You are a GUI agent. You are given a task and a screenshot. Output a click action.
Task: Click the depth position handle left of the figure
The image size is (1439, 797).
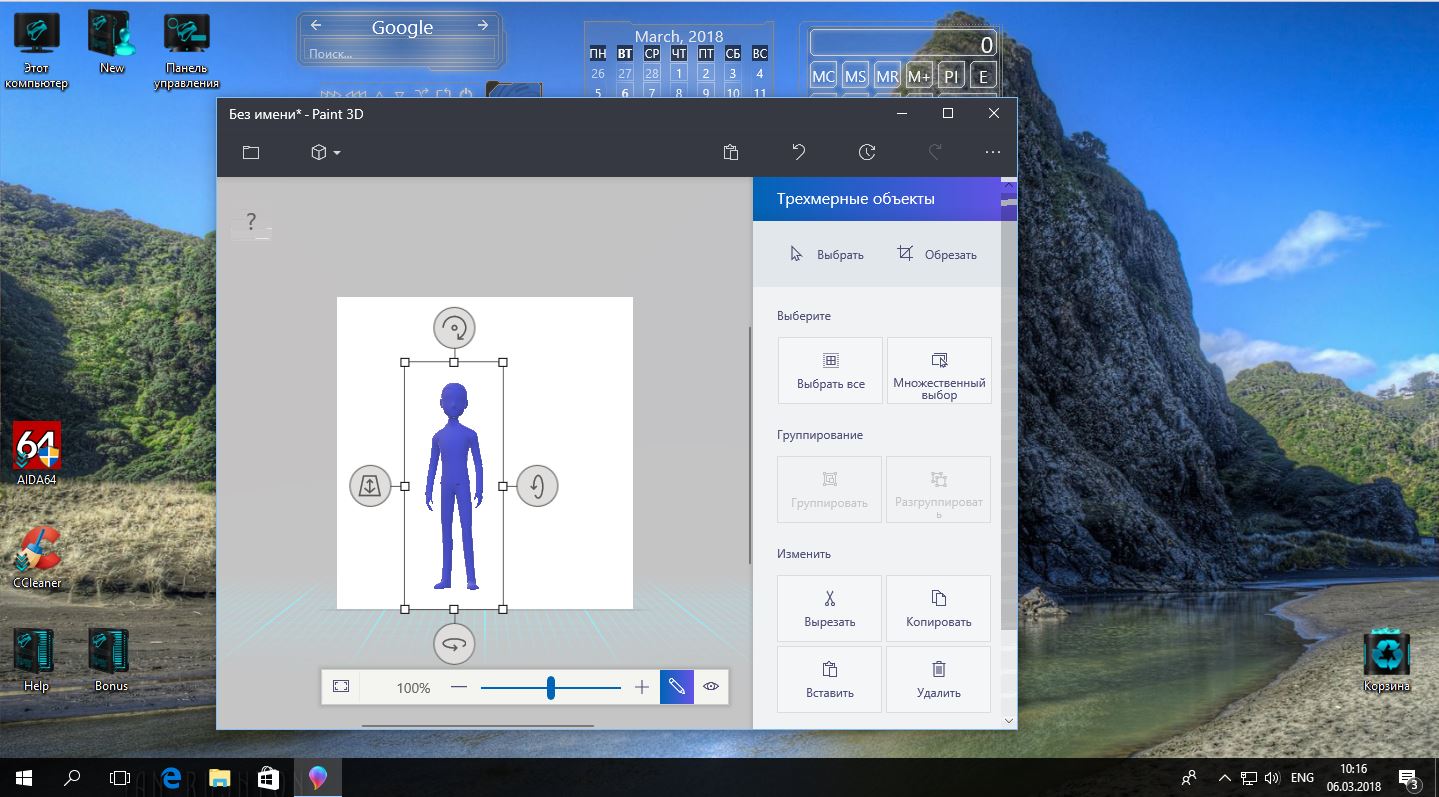point(370,486)
